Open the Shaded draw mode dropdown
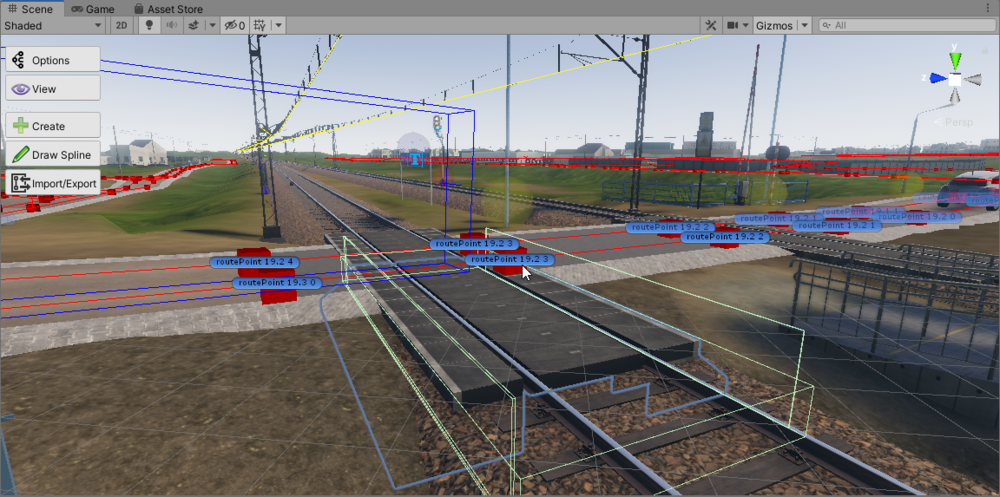The width and height of the screenshot is (1000, 497). pyautogui.click(x=53, y=26)
